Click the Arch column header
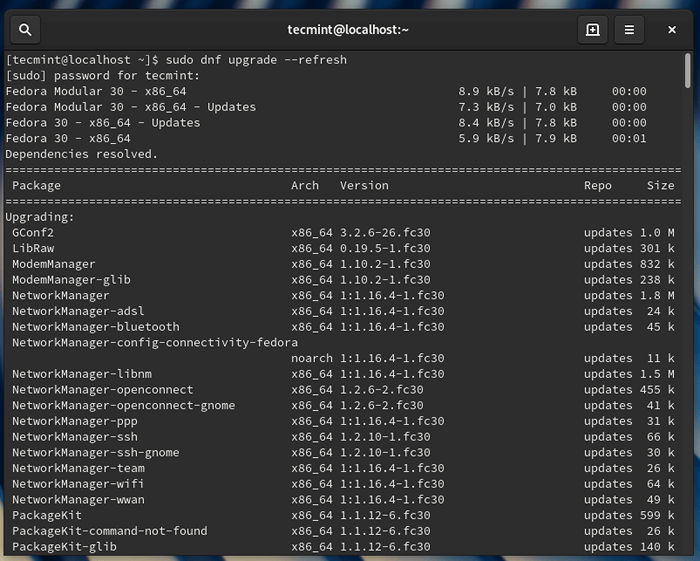 (305, 186)
